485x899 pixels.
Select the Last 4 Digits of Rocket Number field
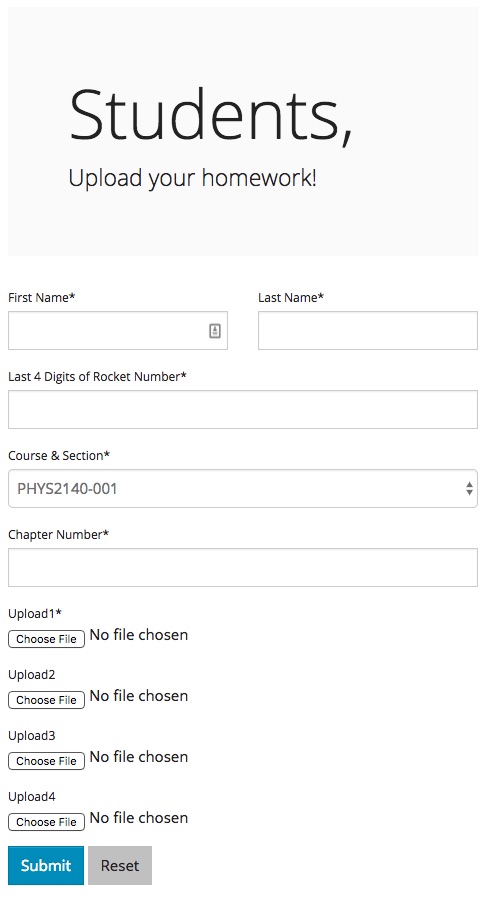pyautogui.click(x=242, y=409)
